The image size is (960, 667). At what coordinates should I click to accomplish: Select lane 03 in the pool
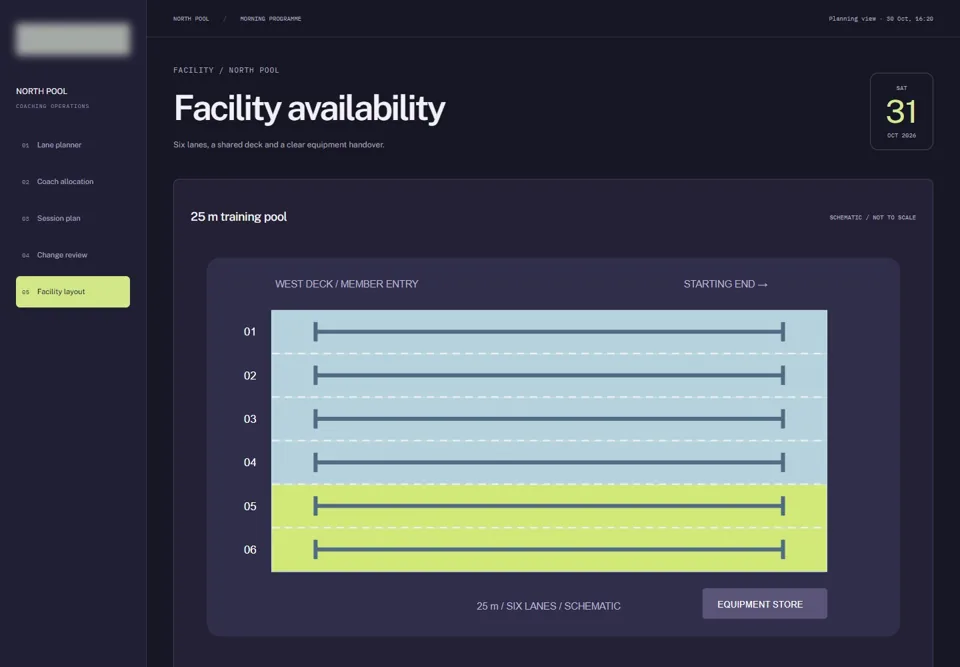(549, 419)
